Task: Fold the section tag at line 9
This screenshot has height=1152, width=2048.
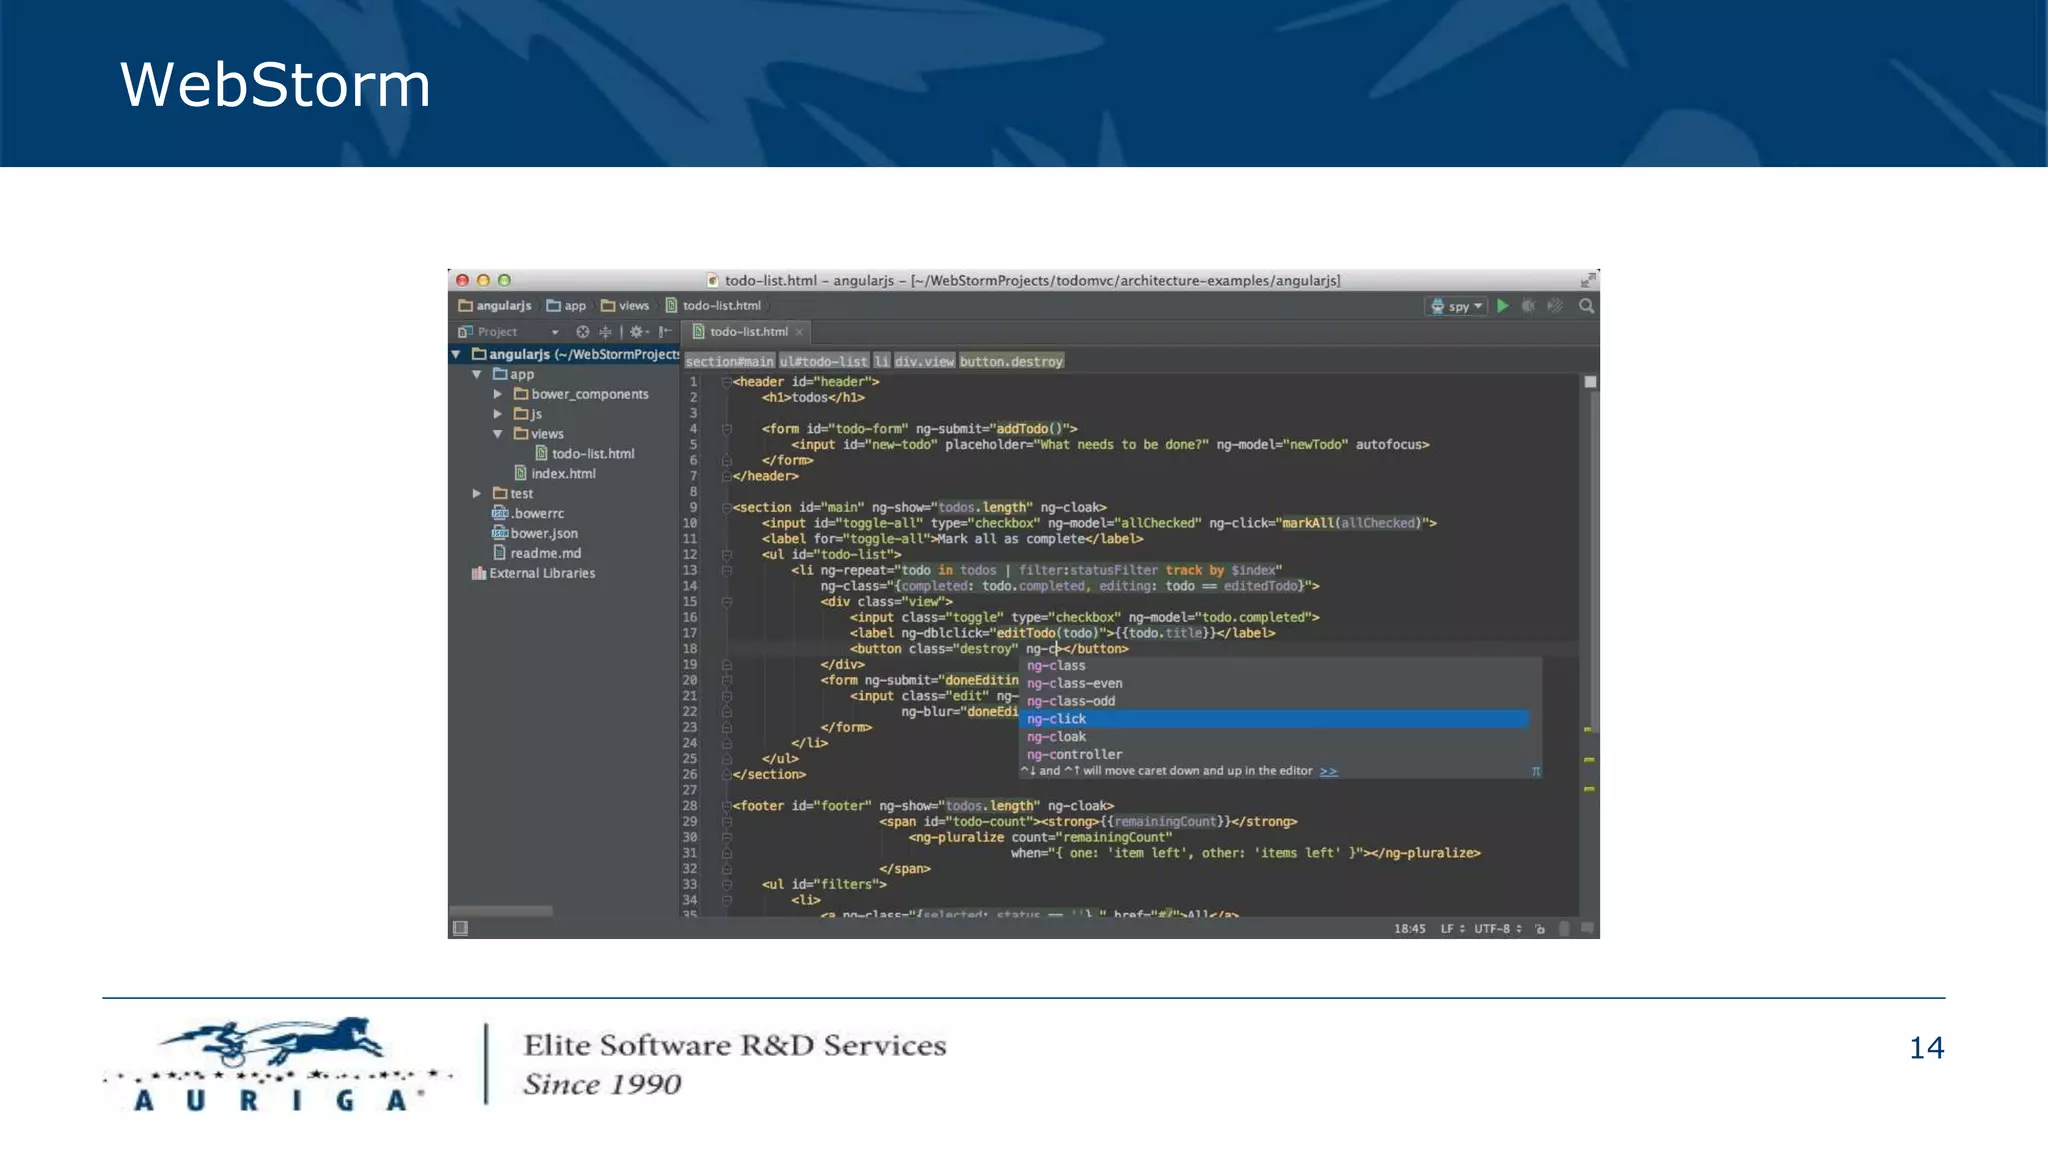Action: pos(727,508)
